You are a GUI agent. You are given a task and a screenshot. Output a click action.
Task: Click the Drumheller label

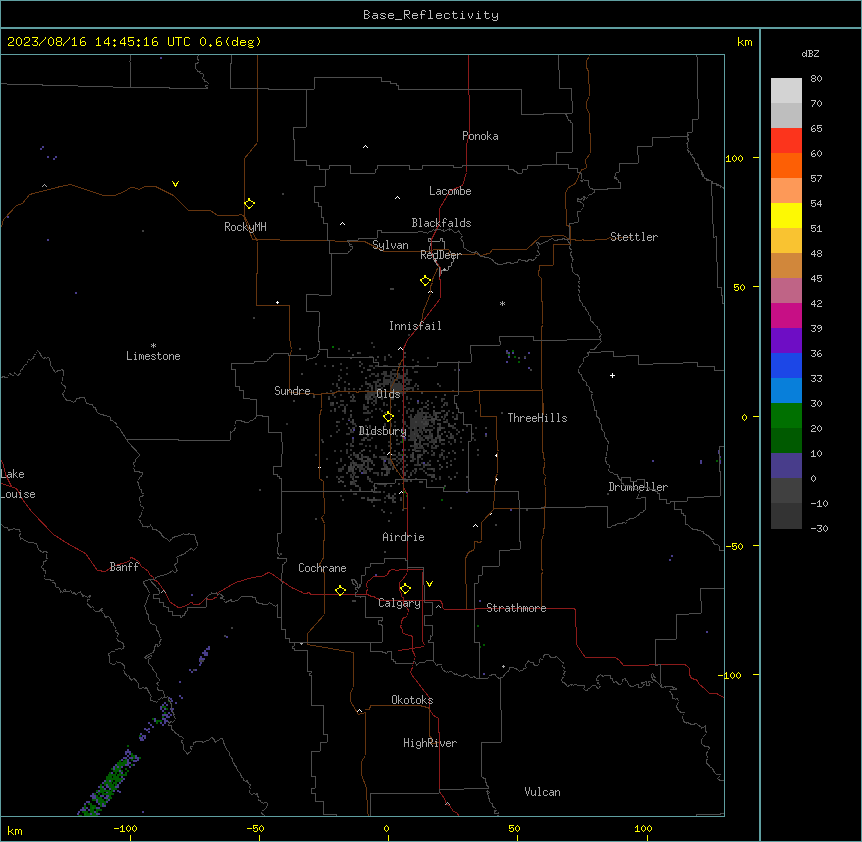638,487
